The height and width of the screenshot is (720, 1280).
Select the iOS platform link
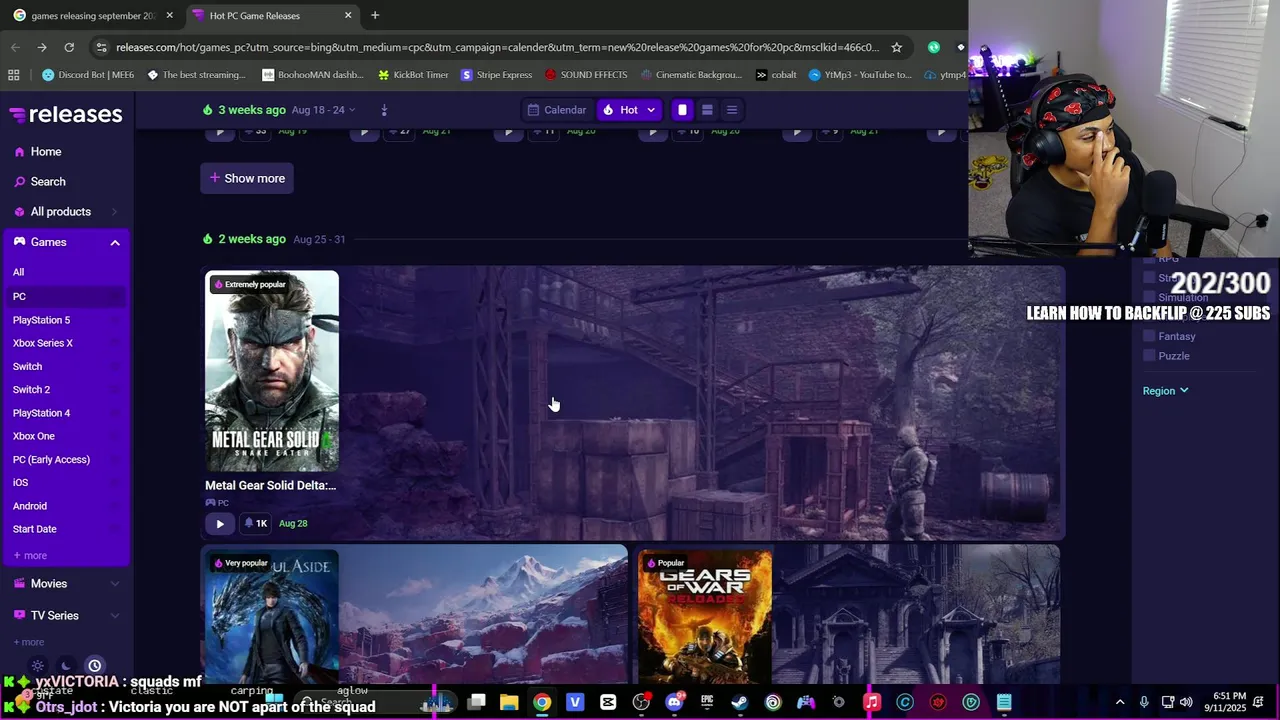[x=20, y=483]
